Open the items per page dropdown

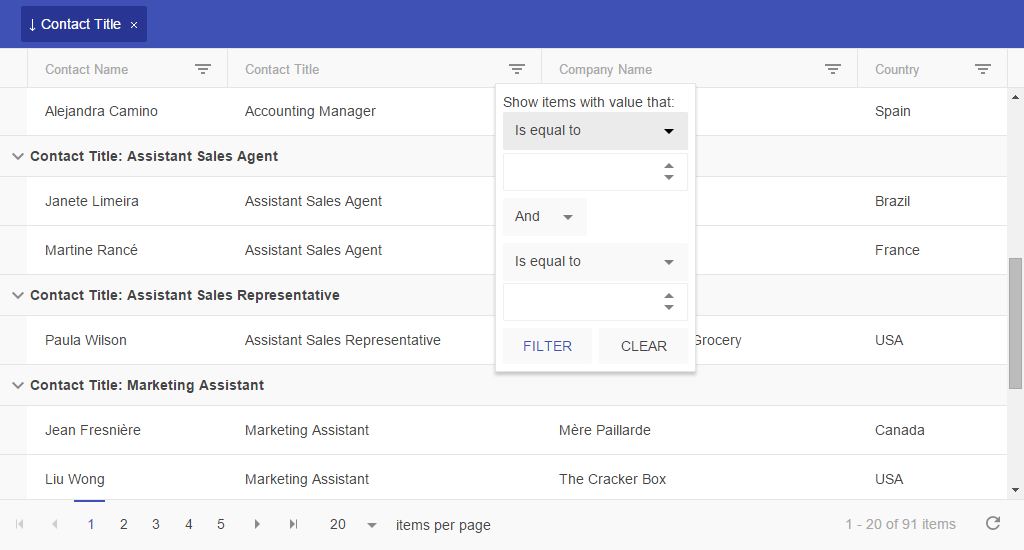[x=353, y=525]
